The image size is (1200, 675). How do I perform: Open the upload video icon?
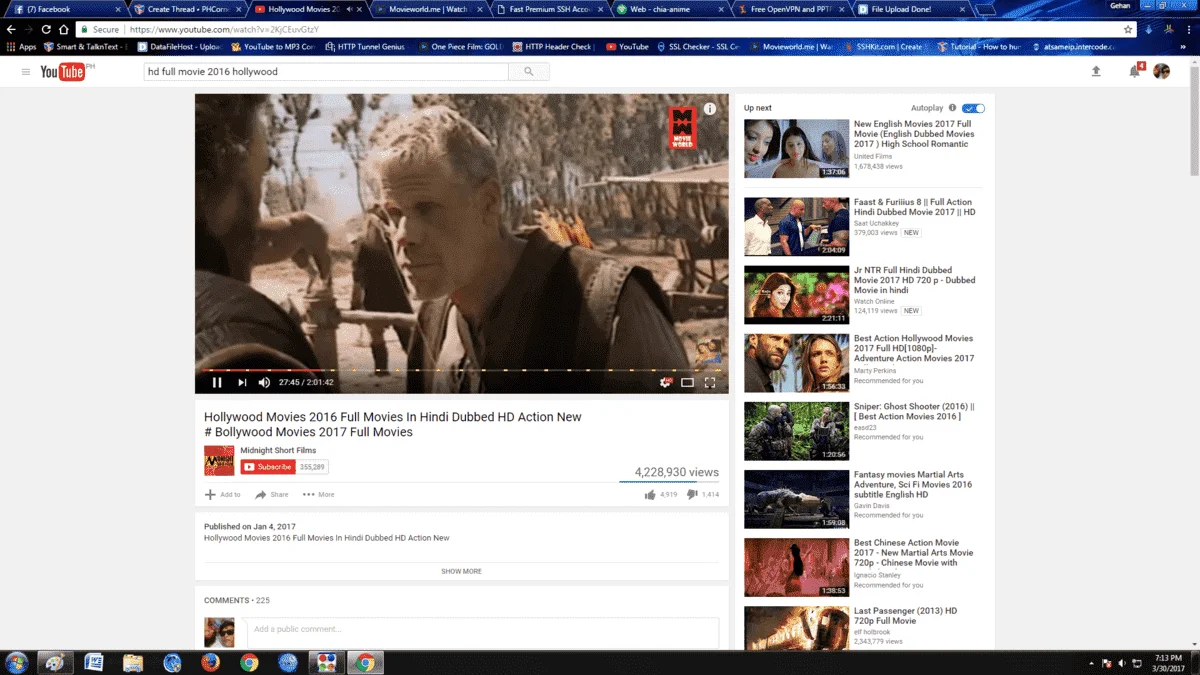click(1096, 72)
